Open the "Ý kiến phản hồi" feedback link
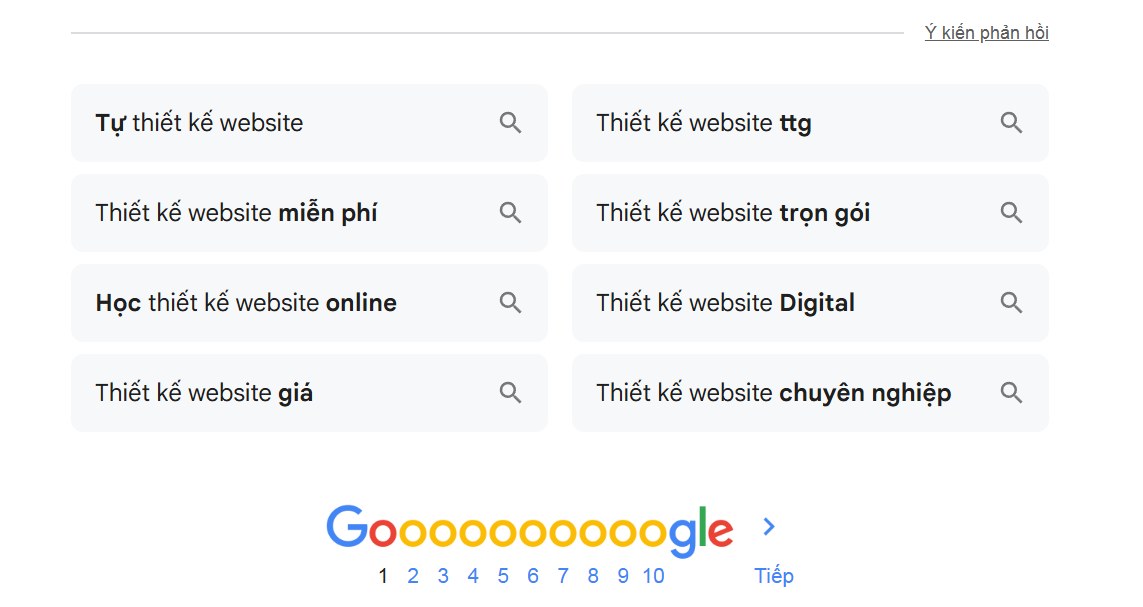 (987, 32)
